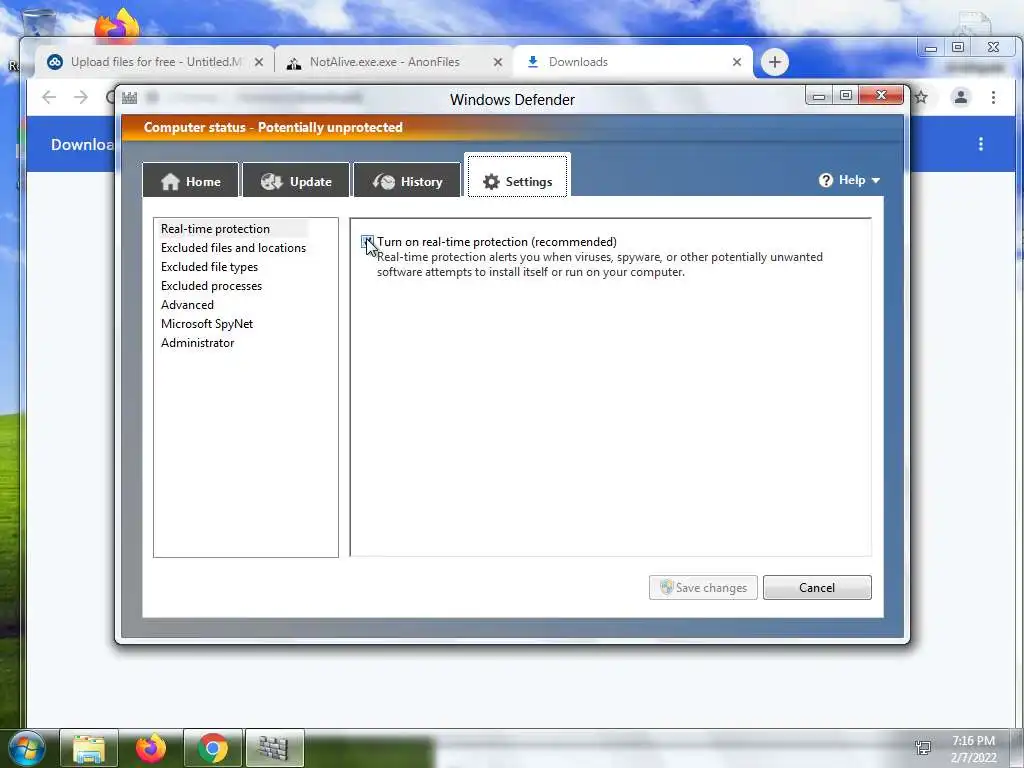
Task: Open Microsoft SpyNet settings
Action: tap(206, 323)
